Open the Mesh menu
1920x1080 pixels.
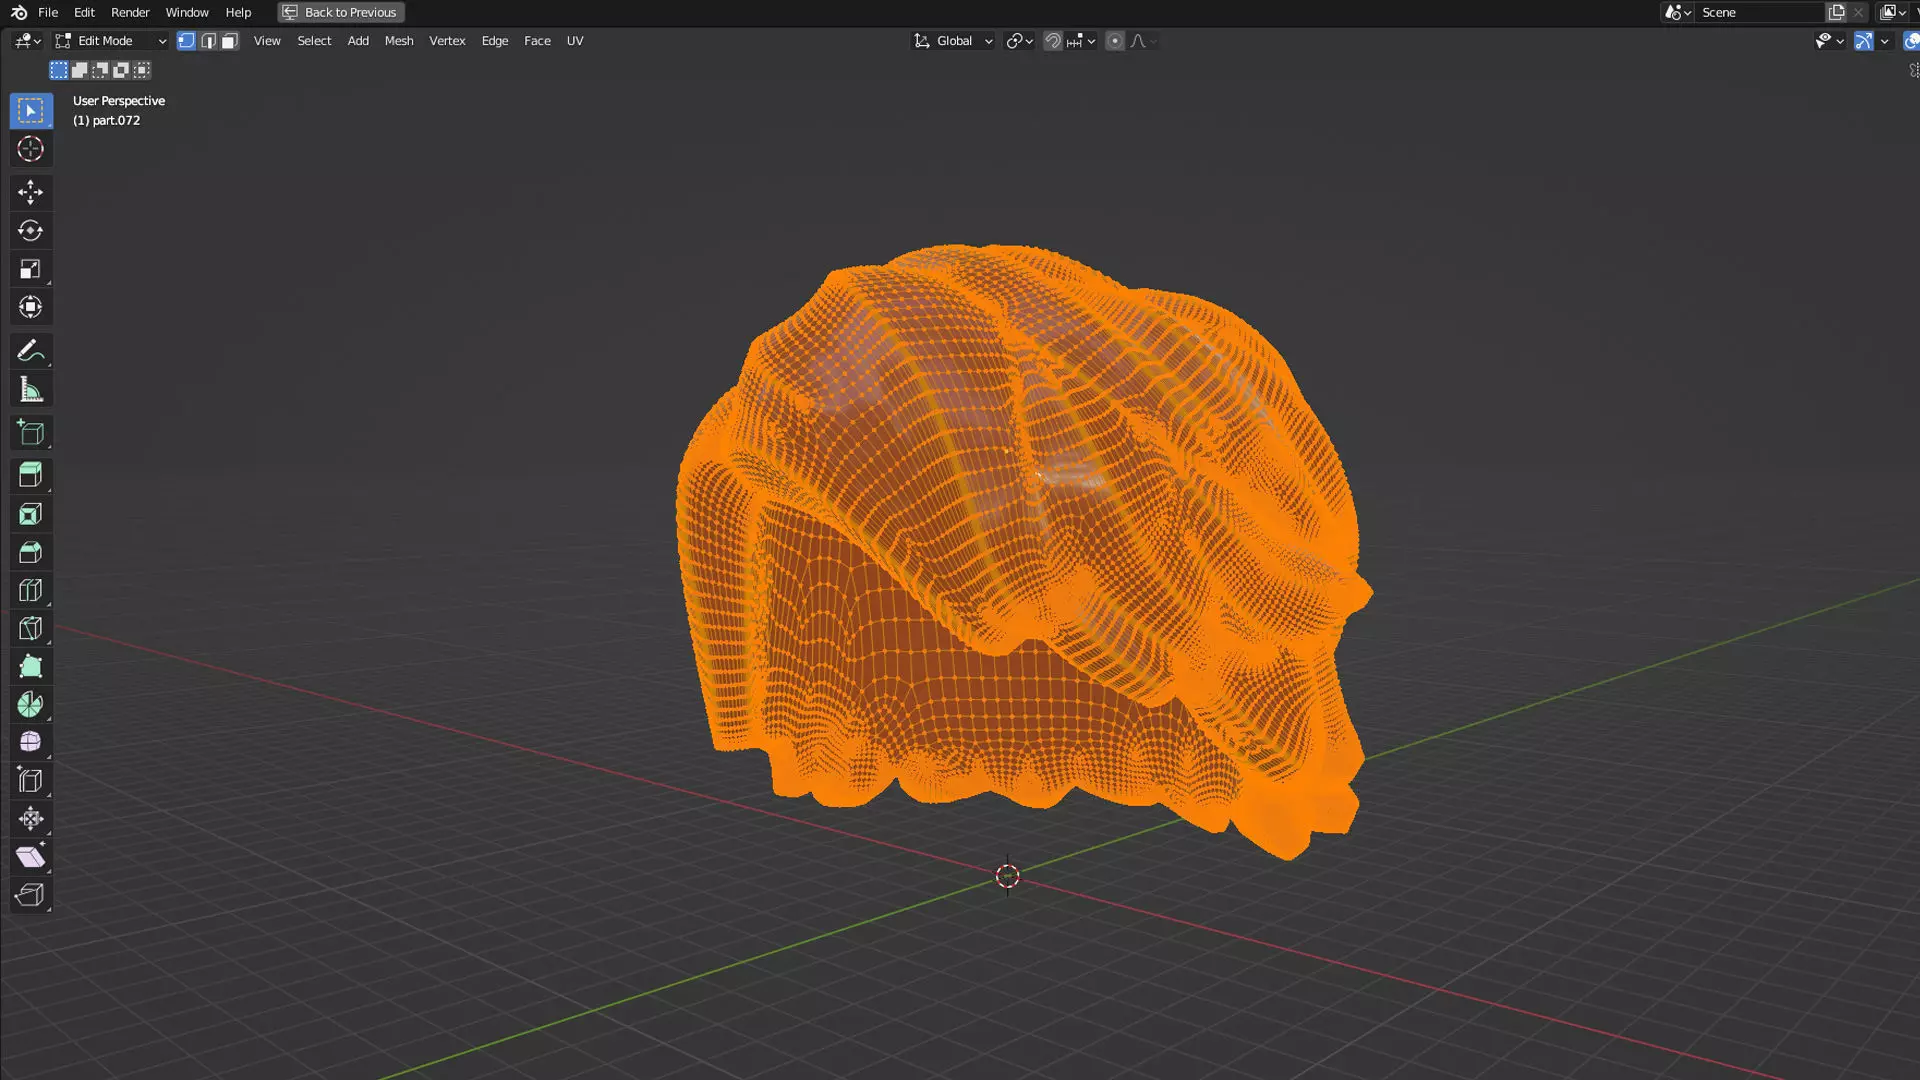point(398,41)
